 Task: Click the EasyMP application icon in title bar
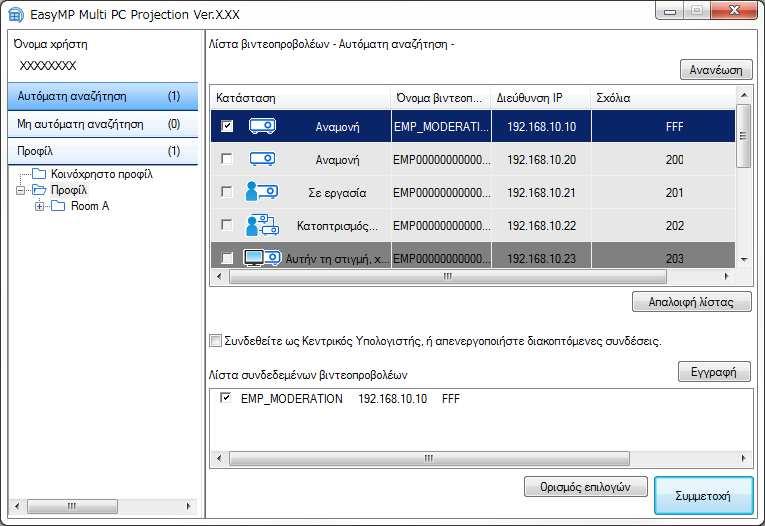click(x=16, y=15)
